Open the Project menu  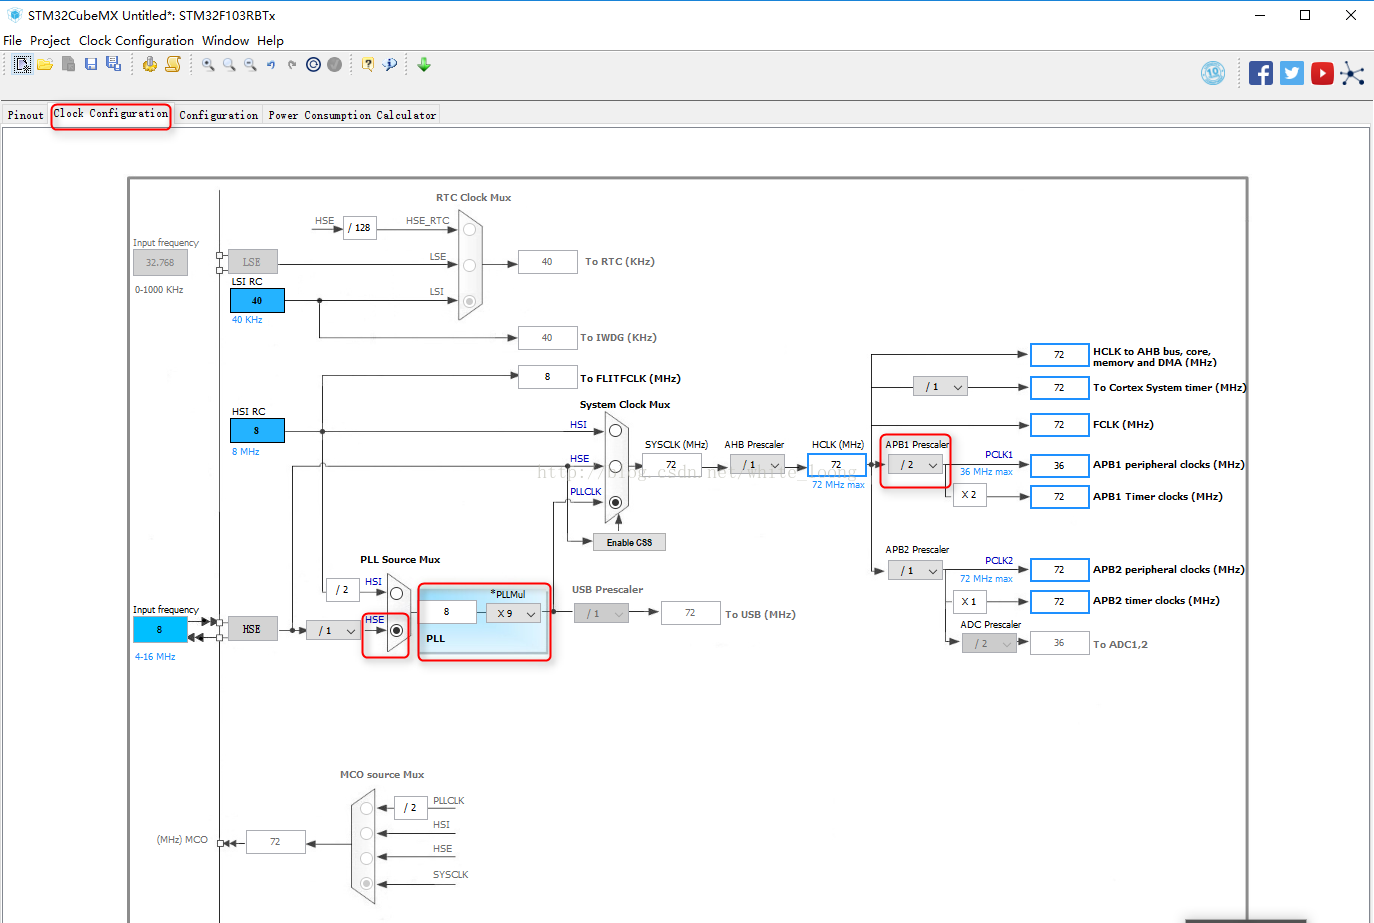50,41
